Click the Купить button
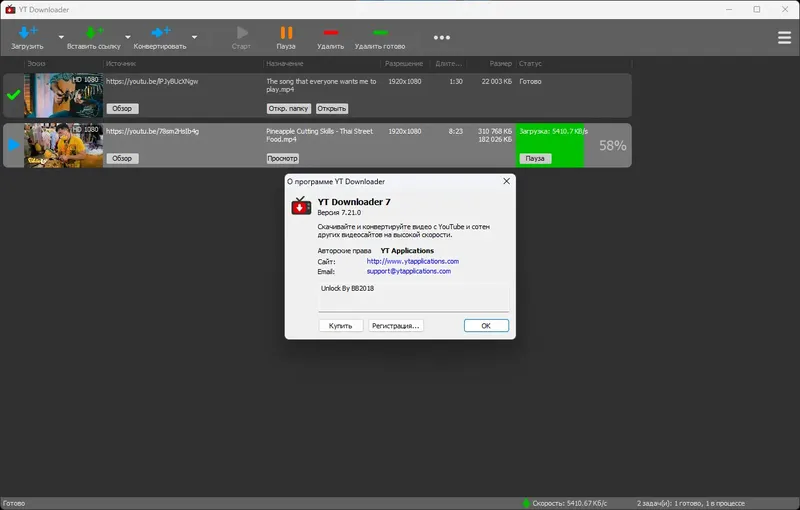The height and width of the screenshot is (510, 800). pyautogui.click(x=341, y=326)
